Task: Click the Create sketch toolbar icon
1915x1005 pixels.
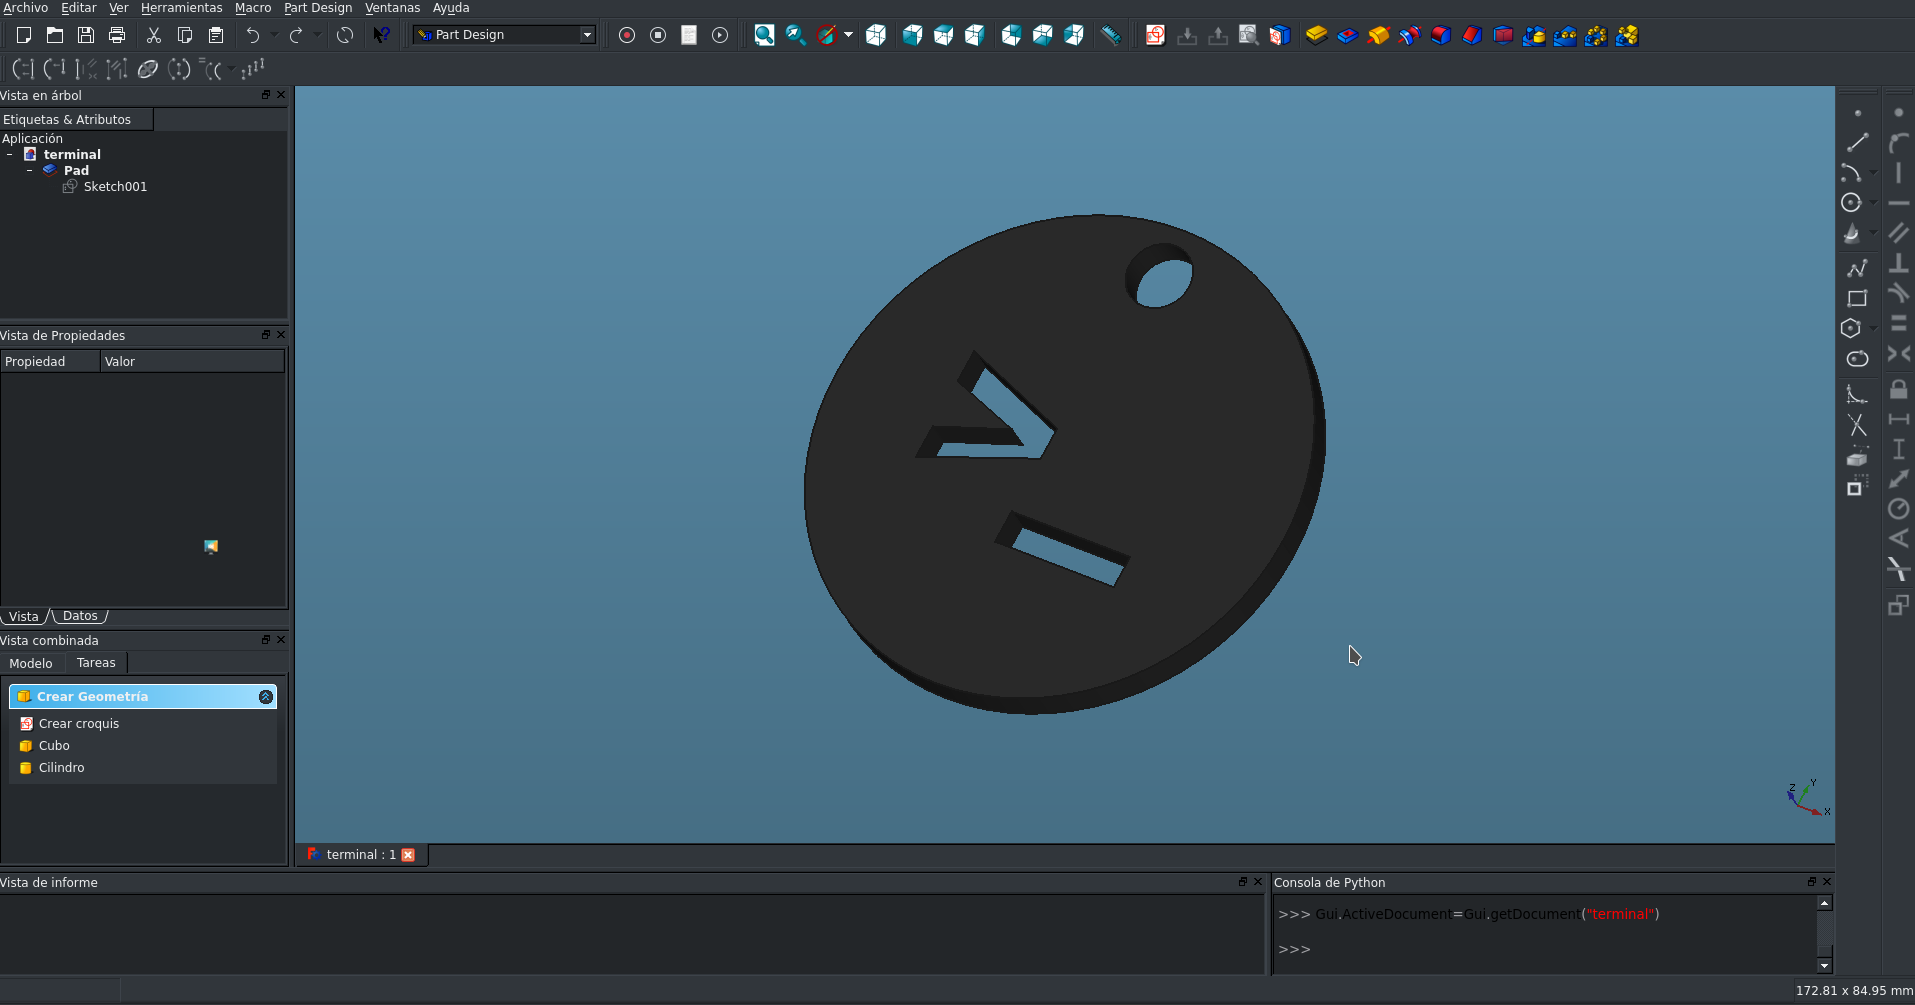Action: tap(1155, 35)
